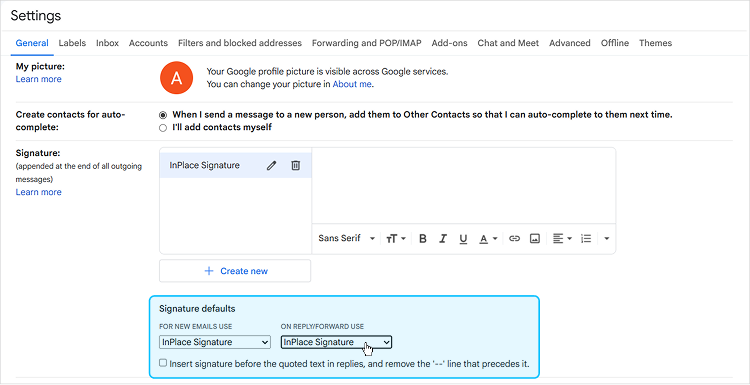Toggle underline formatting in signature editor
The height and width of the screenshot is (385, 750).
coord(463,238)
